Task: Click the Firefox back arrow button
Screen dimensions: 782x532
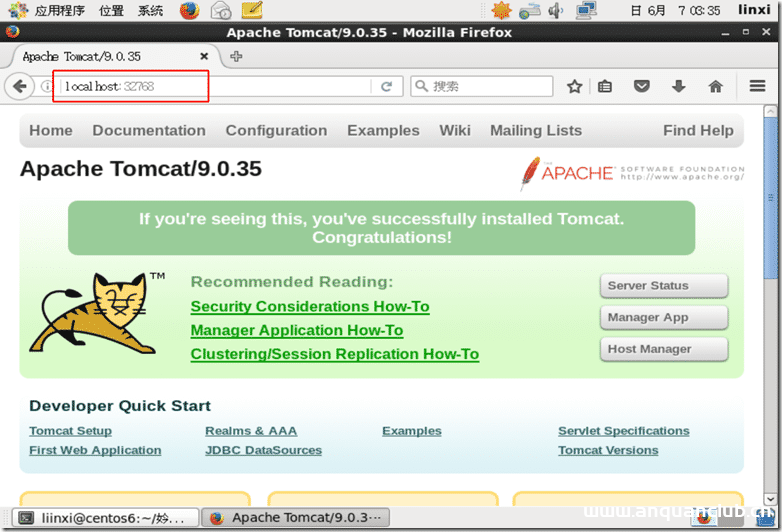Action: pyautogui.click(x=19, y=86)
